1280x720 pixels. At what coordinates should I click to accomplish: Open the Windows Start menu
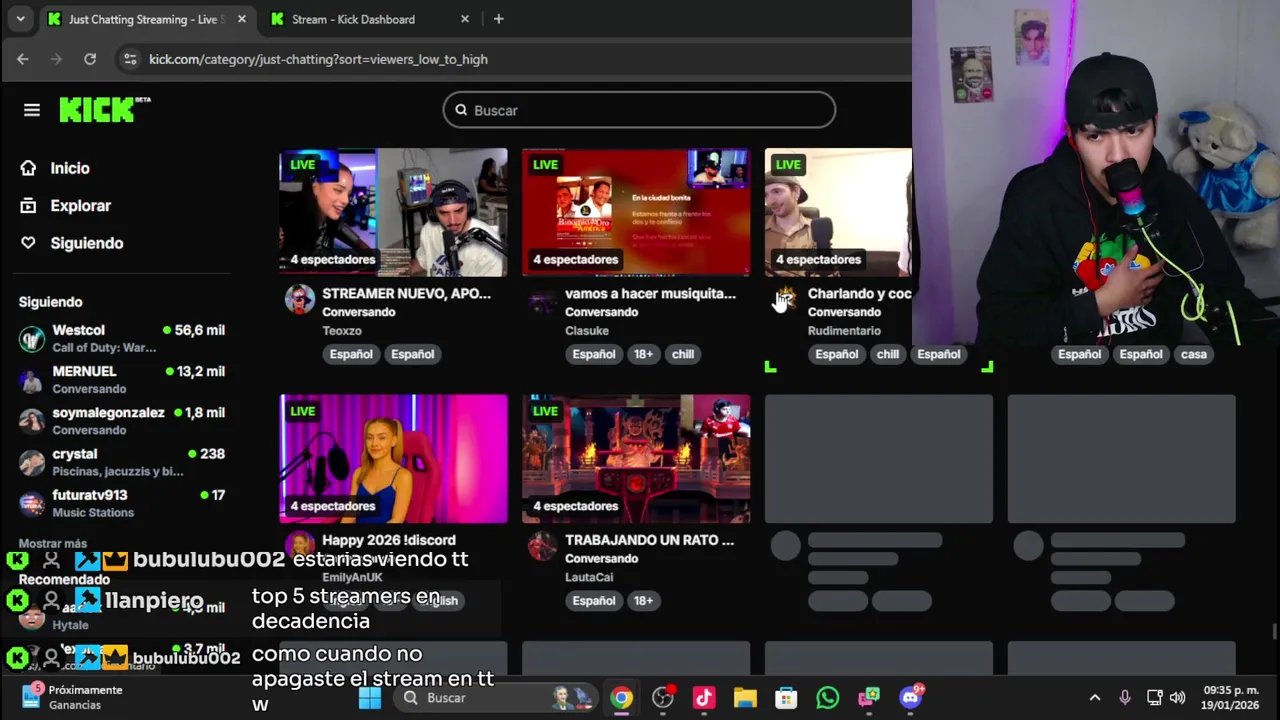click(370, 698)
